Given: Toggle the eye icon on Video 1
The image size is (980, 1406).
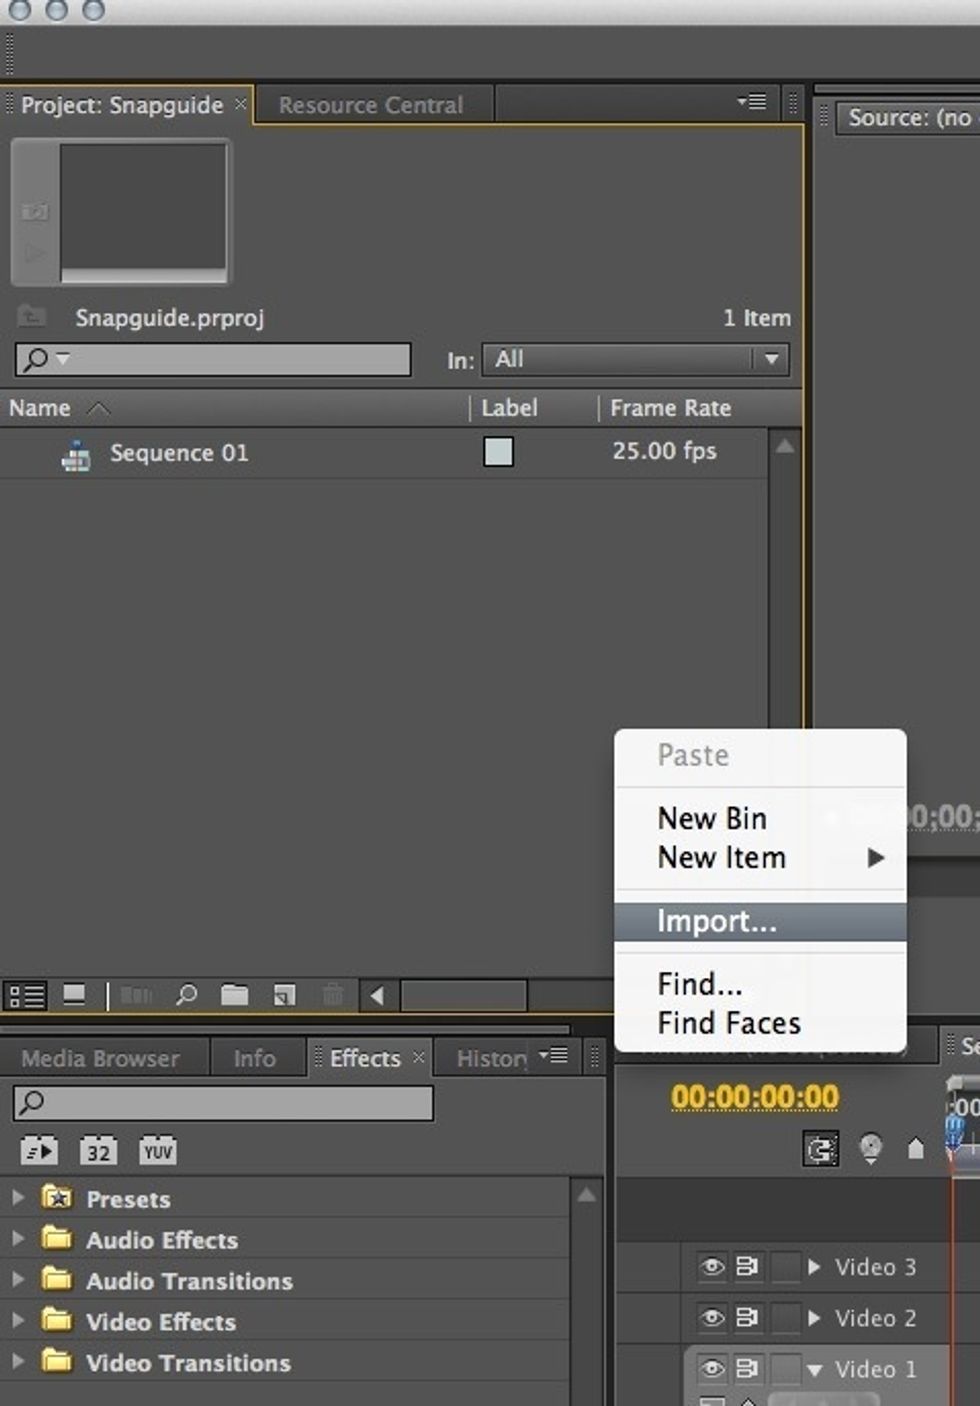Looking at the screenshot, I should pos(711,1369).
